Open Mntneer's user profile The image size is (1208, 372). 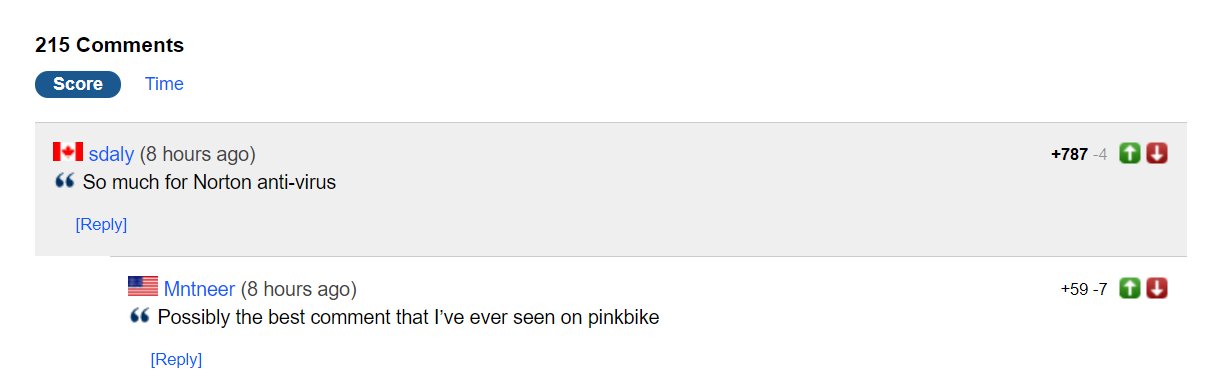pos(199,289)
